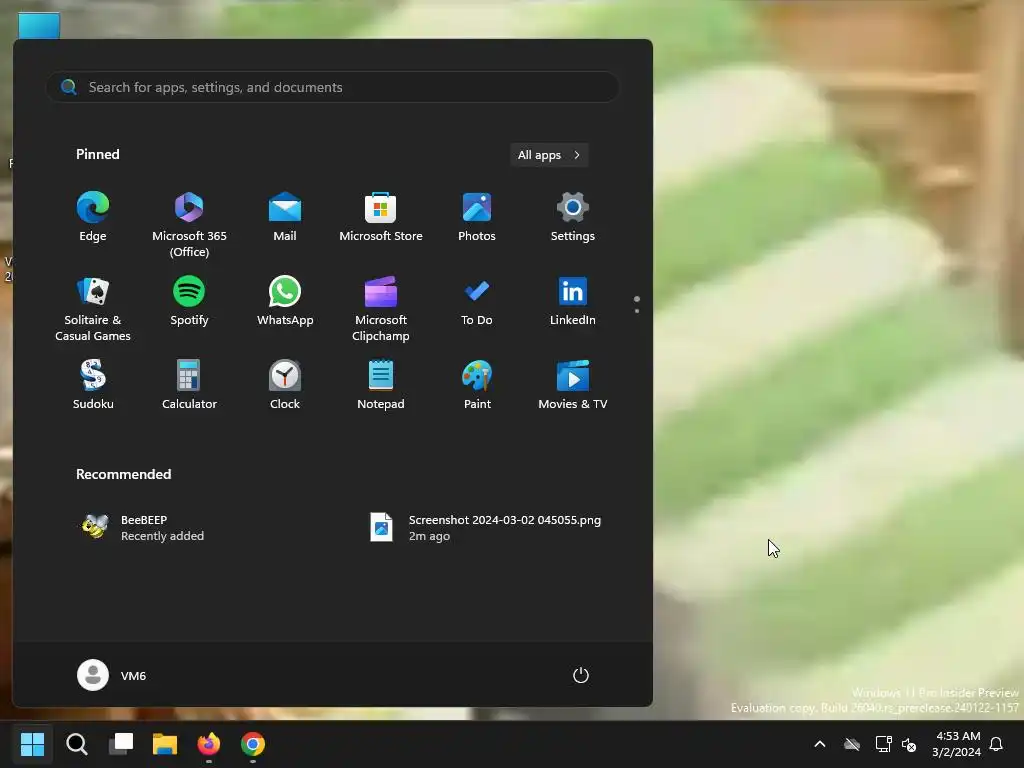1024x768 pixels.
Task: Open Screenshot 2024-03-02 045055.png file
Action: coord(485,528)
